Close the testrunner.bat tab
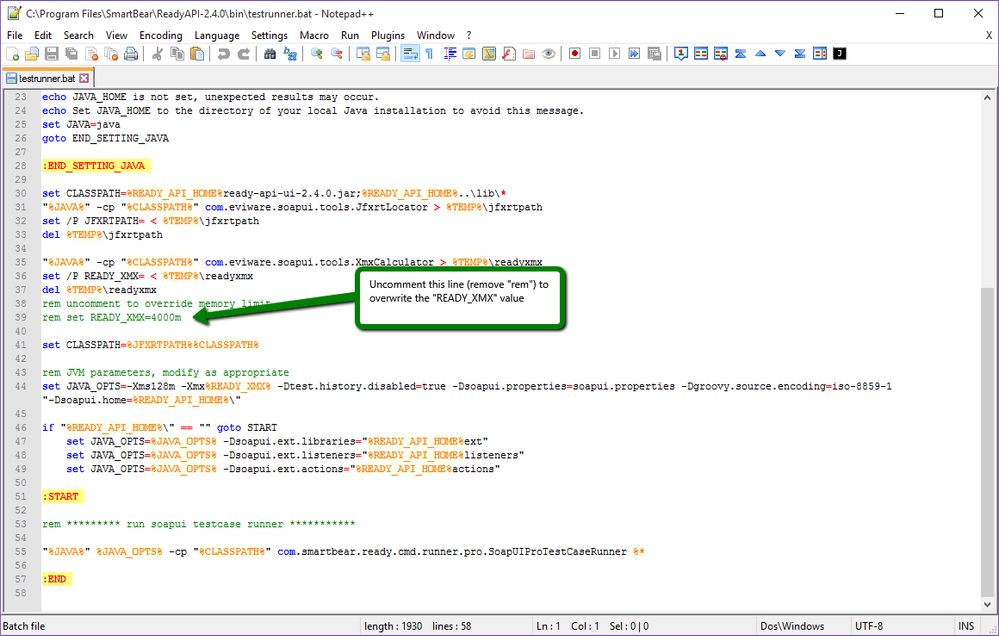This screenshot has width=999, height=636. (85, 77)
